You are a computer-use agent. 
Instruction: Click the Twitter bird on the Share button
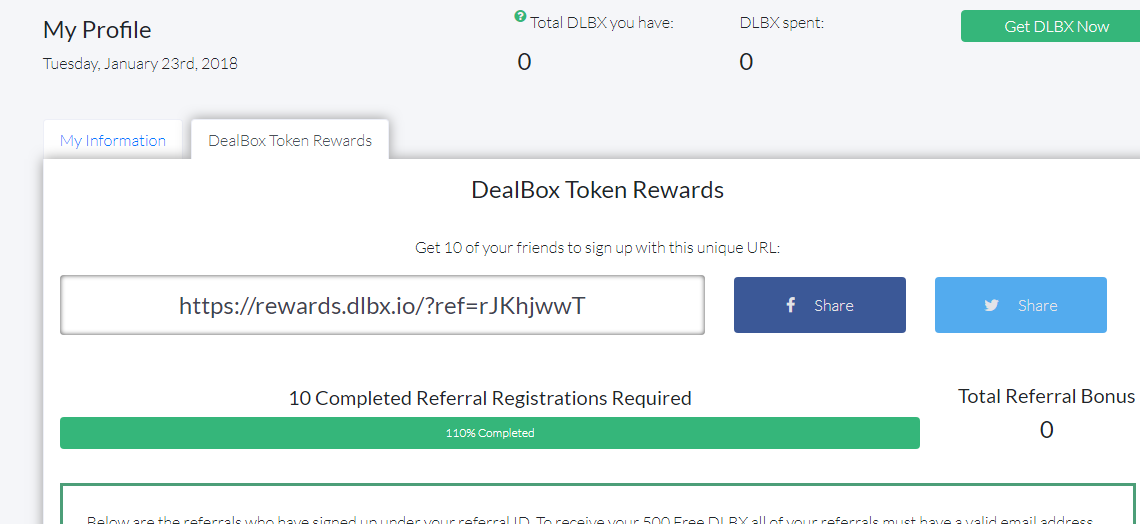pyautogui.click(x=991, y=305)
